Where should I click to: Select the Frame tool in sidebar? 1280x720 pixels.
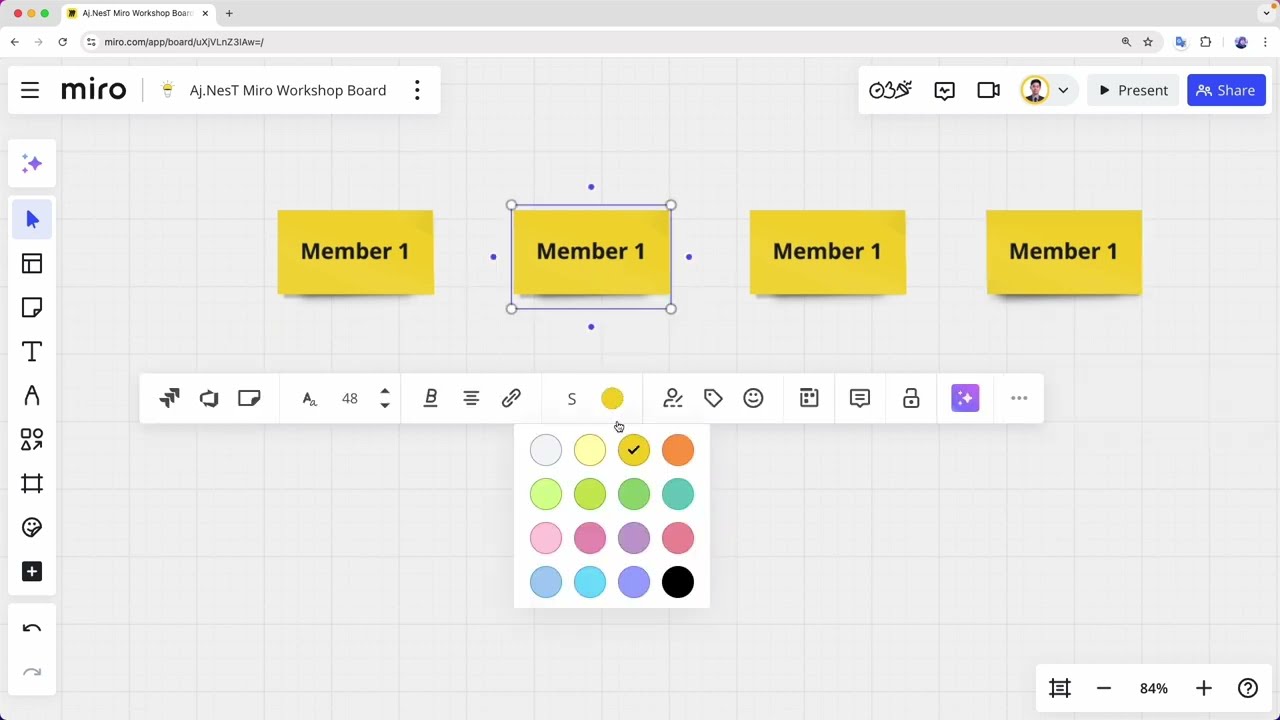click(x=32, y=483)
